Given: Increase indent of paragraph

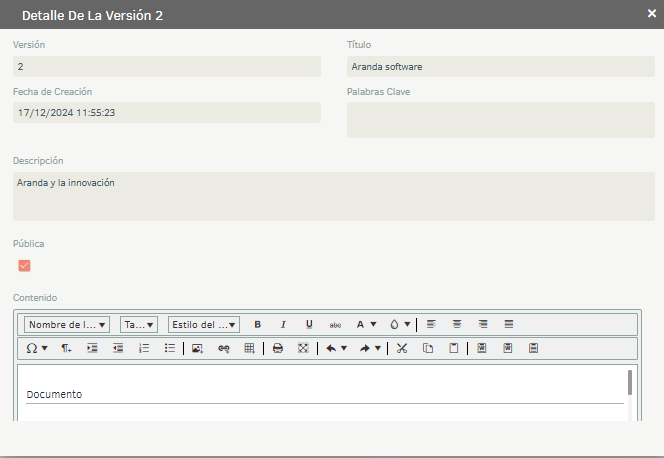Looking at the screenshot, I should pyautogui.click(x=92, y=348).
